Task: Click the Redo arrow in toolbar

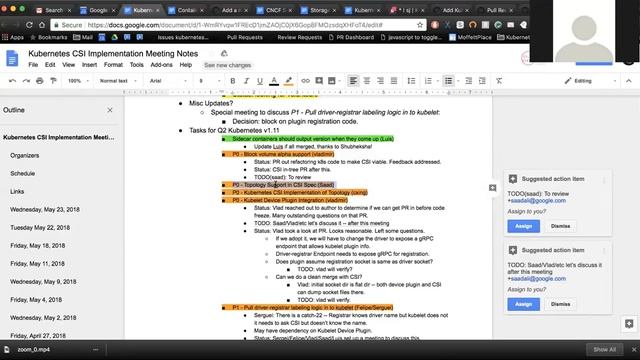Action: point(26,81)
